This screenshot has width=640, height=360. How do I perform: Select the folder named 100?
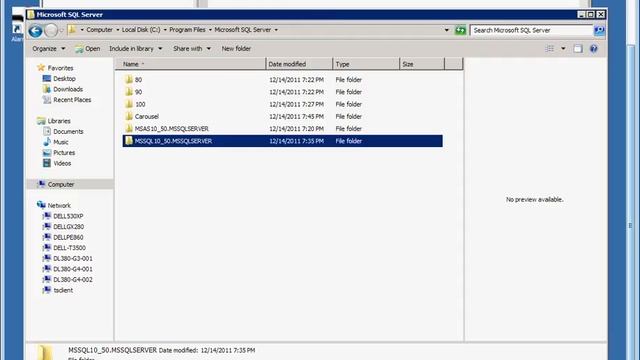click(140, 104)
